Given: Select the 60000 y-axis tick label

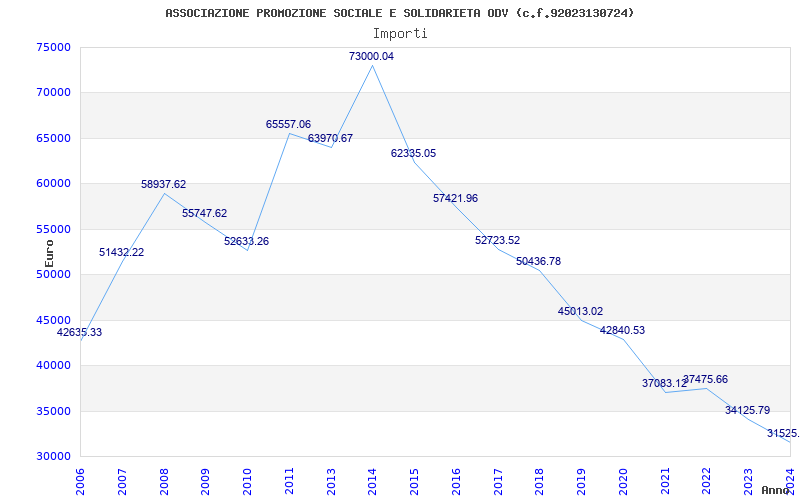Looking at the screenshot, I should pos(54,184).
